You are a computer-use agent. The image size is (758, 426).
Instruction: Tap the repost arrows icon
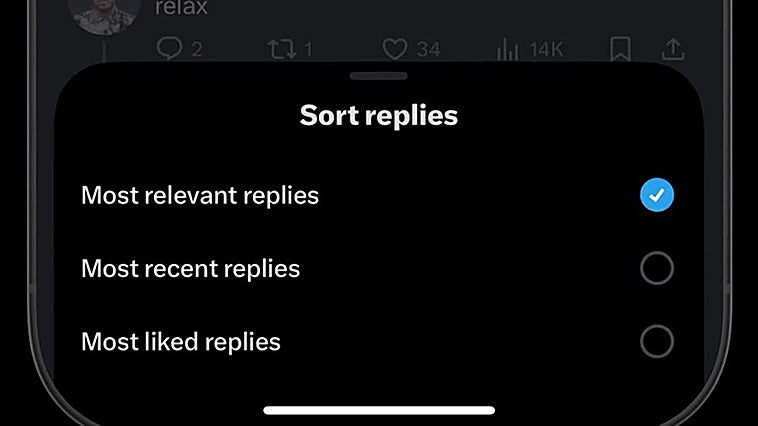[283, 48]
